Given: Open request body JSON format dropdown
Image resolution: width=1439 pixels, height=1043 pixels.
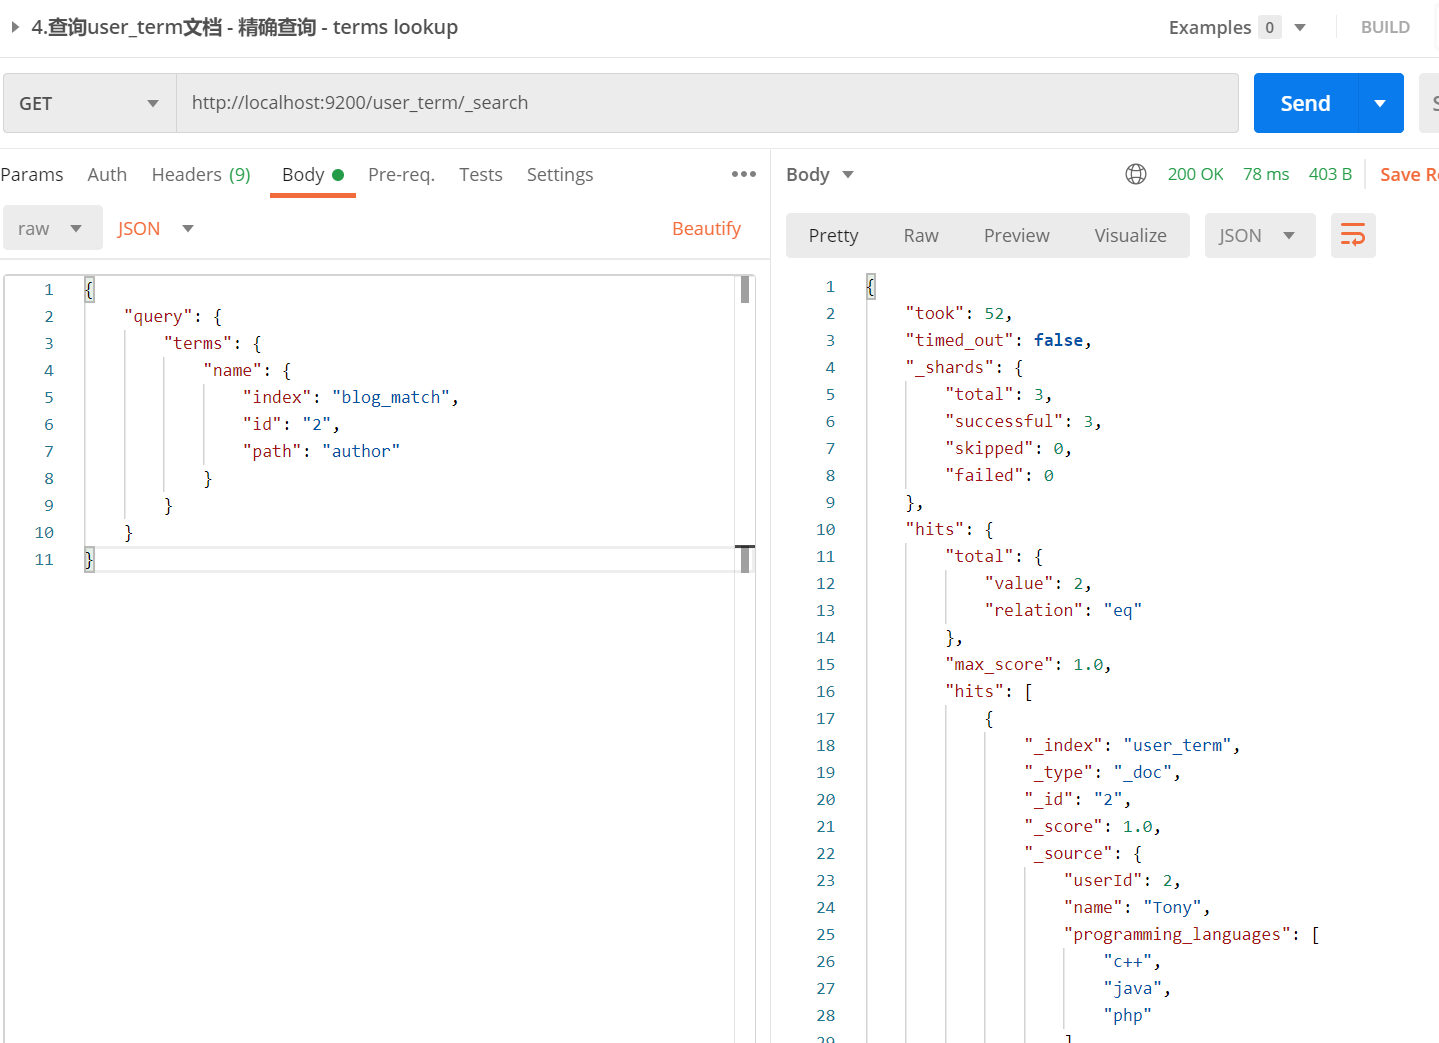Looking at the screenshot, I should click(155, 229).
